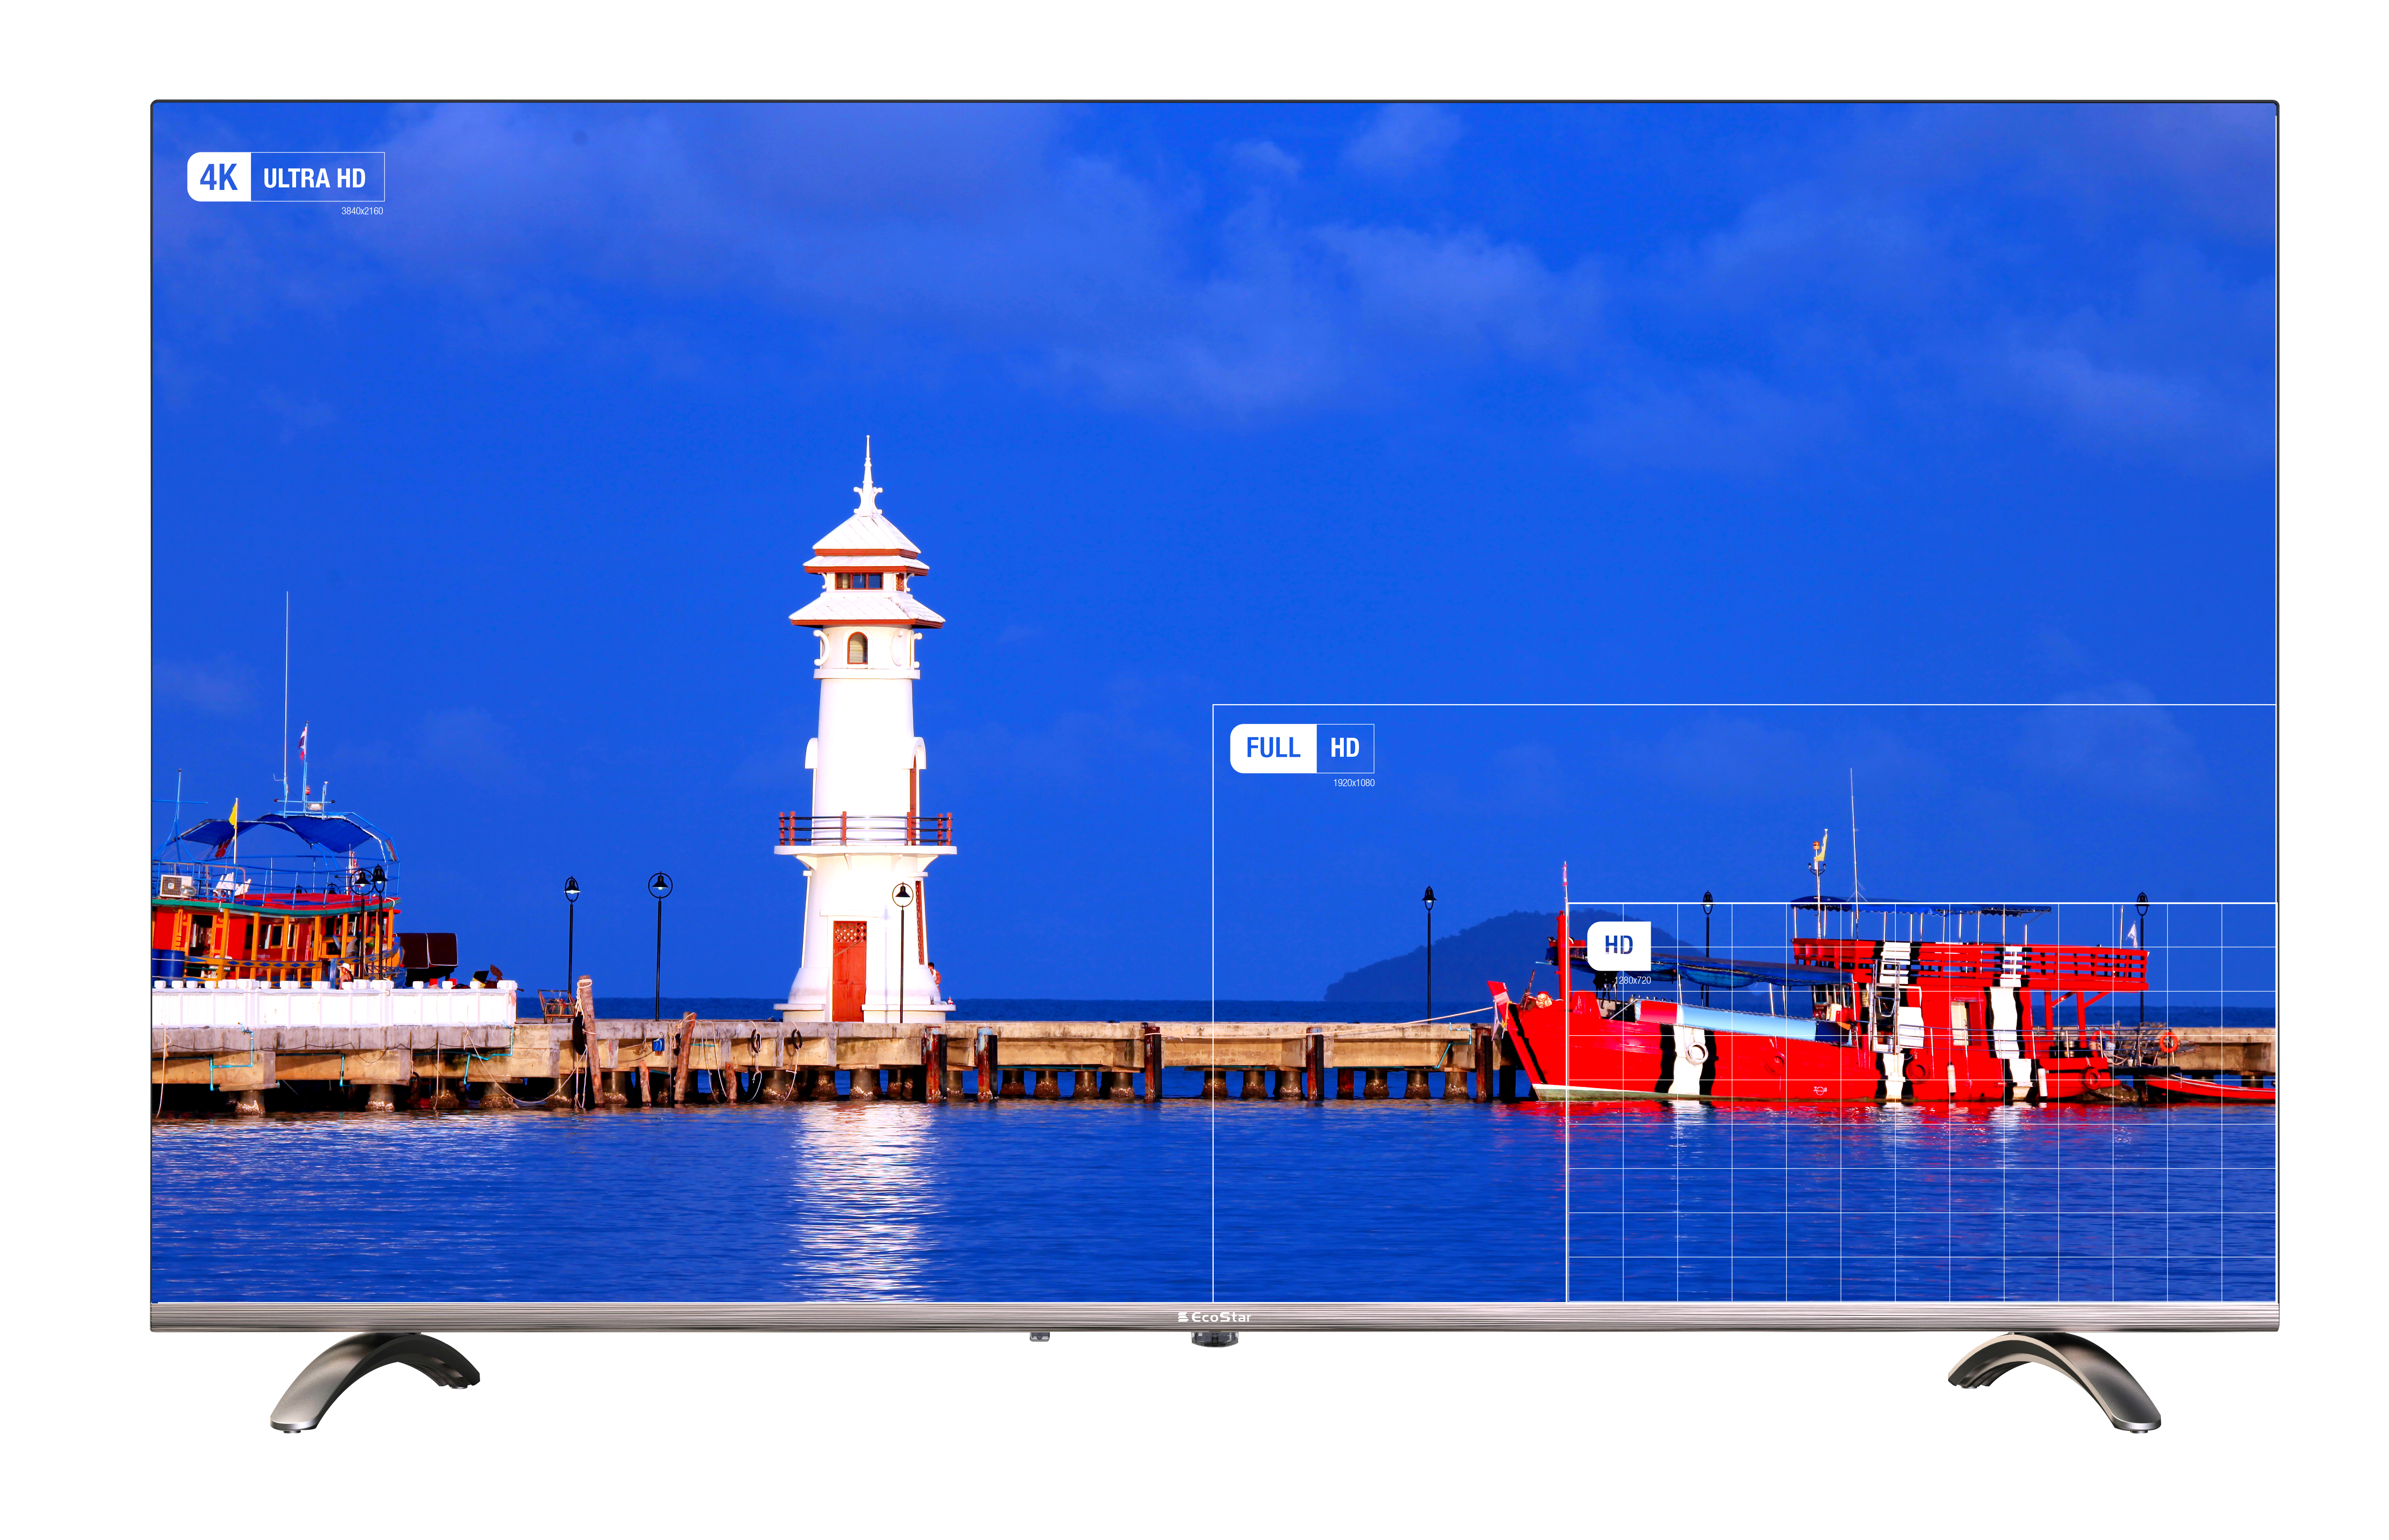2389x1540 pixels.
Task: Click the EcoStar logo on the bezel
Action: coord(1215,1317)
